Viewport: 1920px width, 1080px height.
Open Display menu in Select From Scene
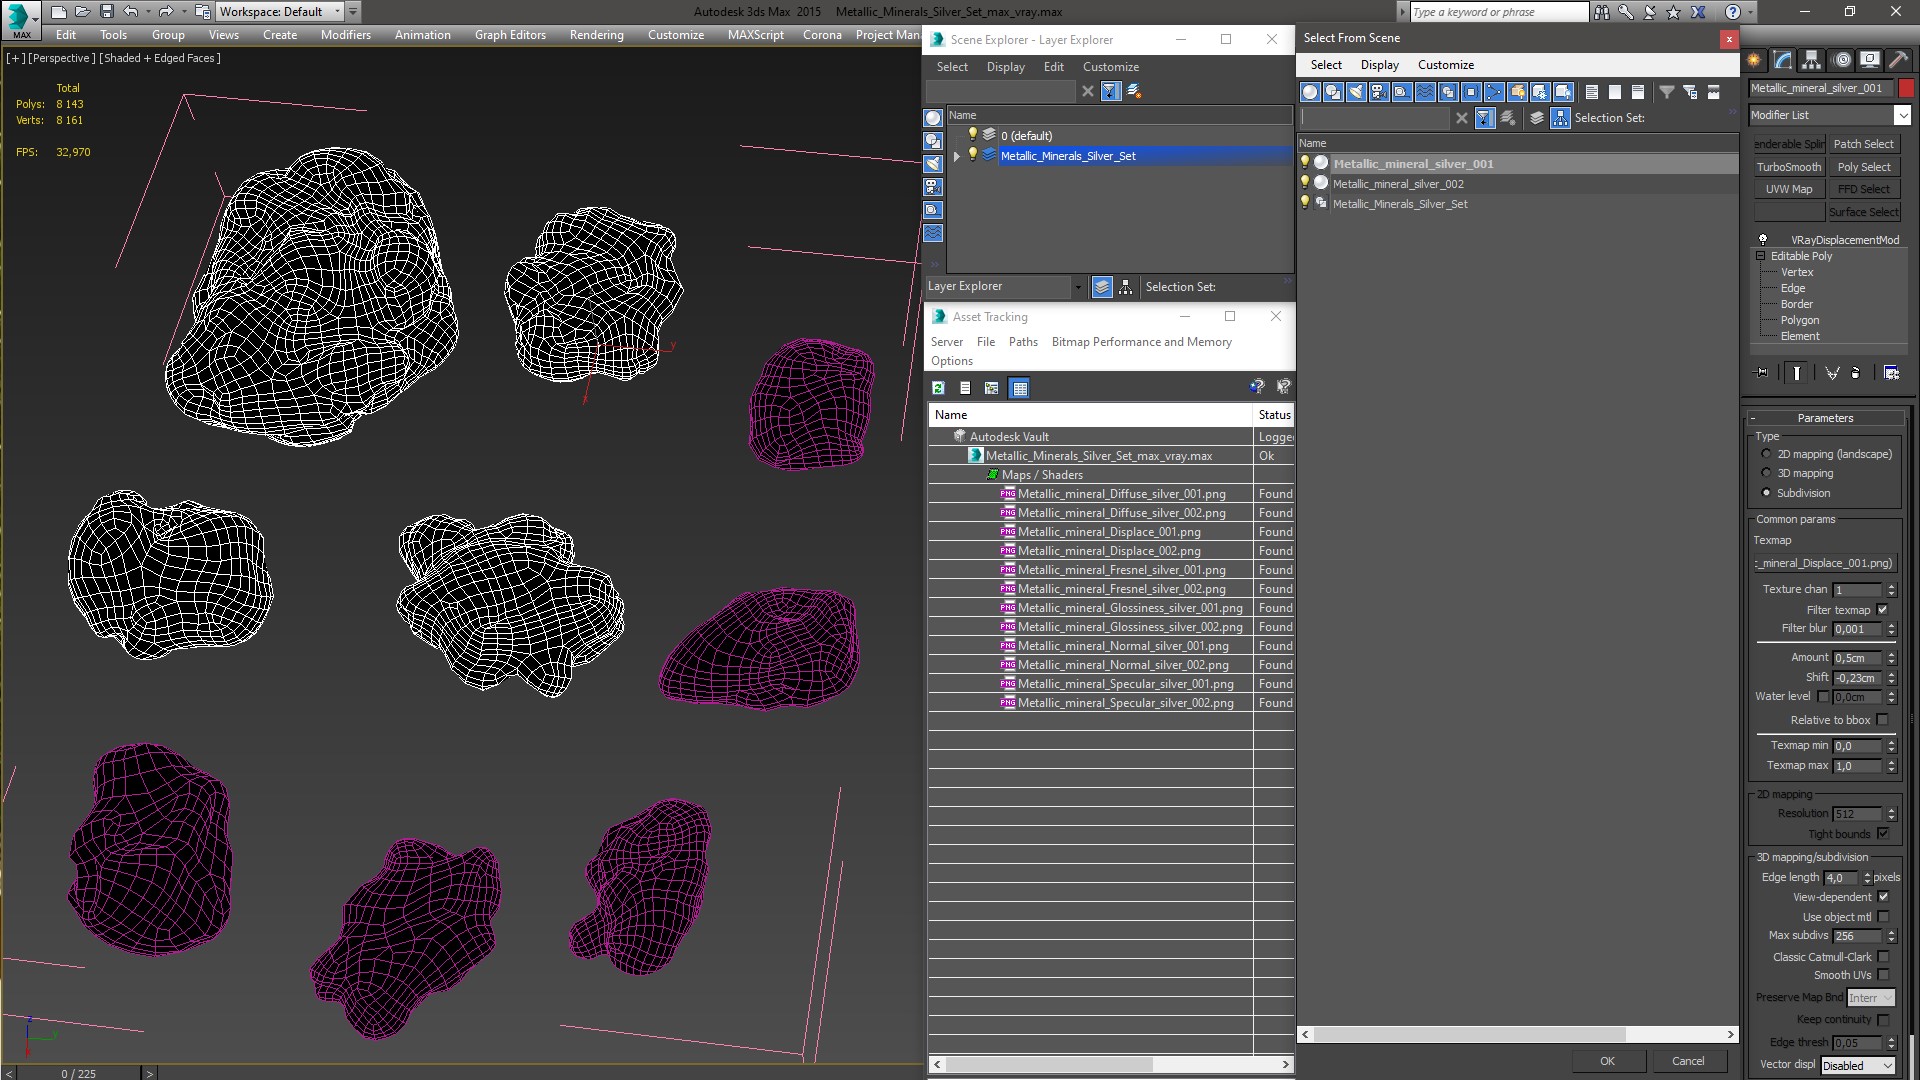coord(1379,65)
